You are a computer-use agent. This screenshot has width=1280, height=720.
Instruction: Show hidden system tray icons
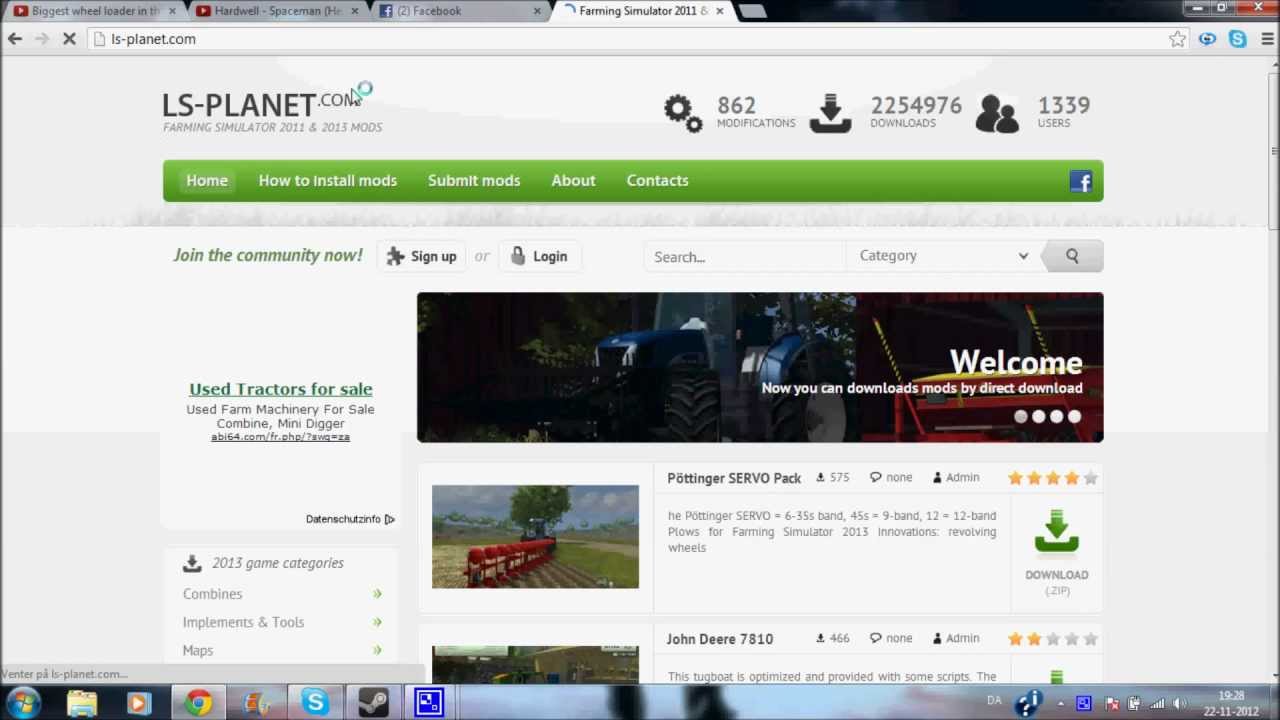coord(1062,703)
